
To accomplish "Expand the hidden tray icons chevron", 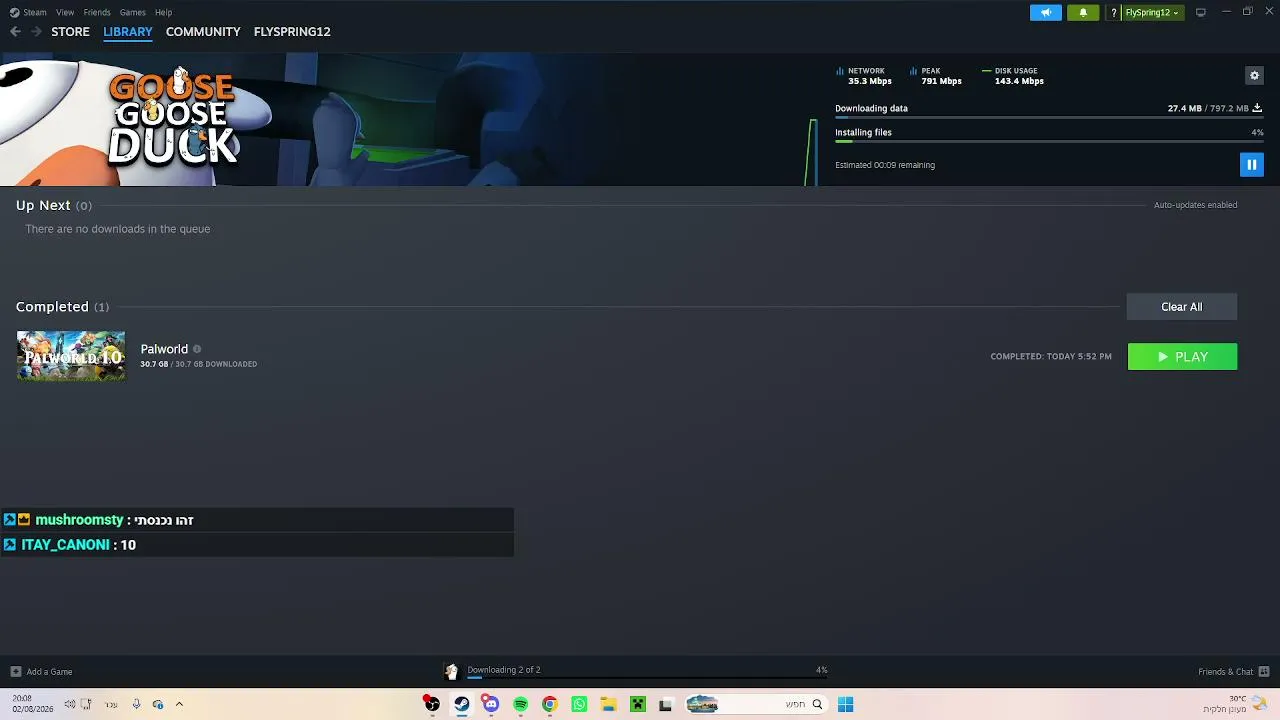I will [x=179, y=704].
